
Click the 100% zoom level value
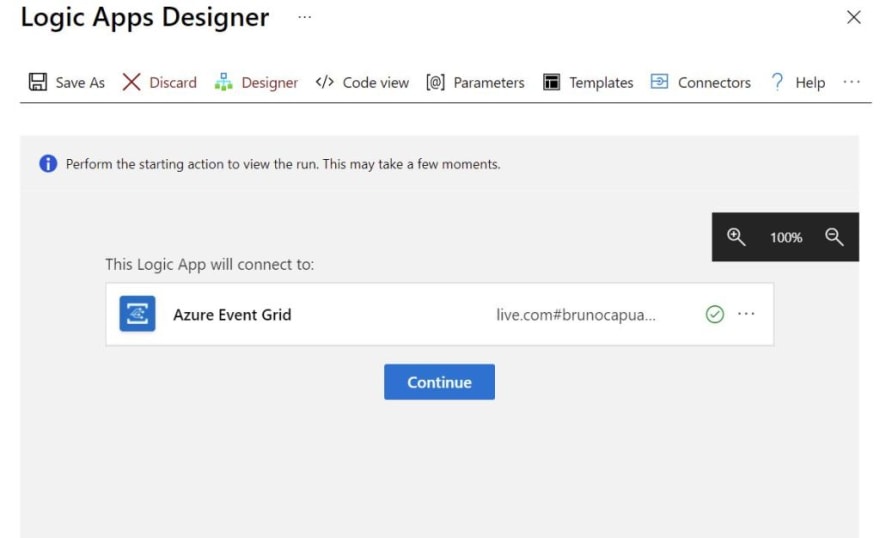786,237
